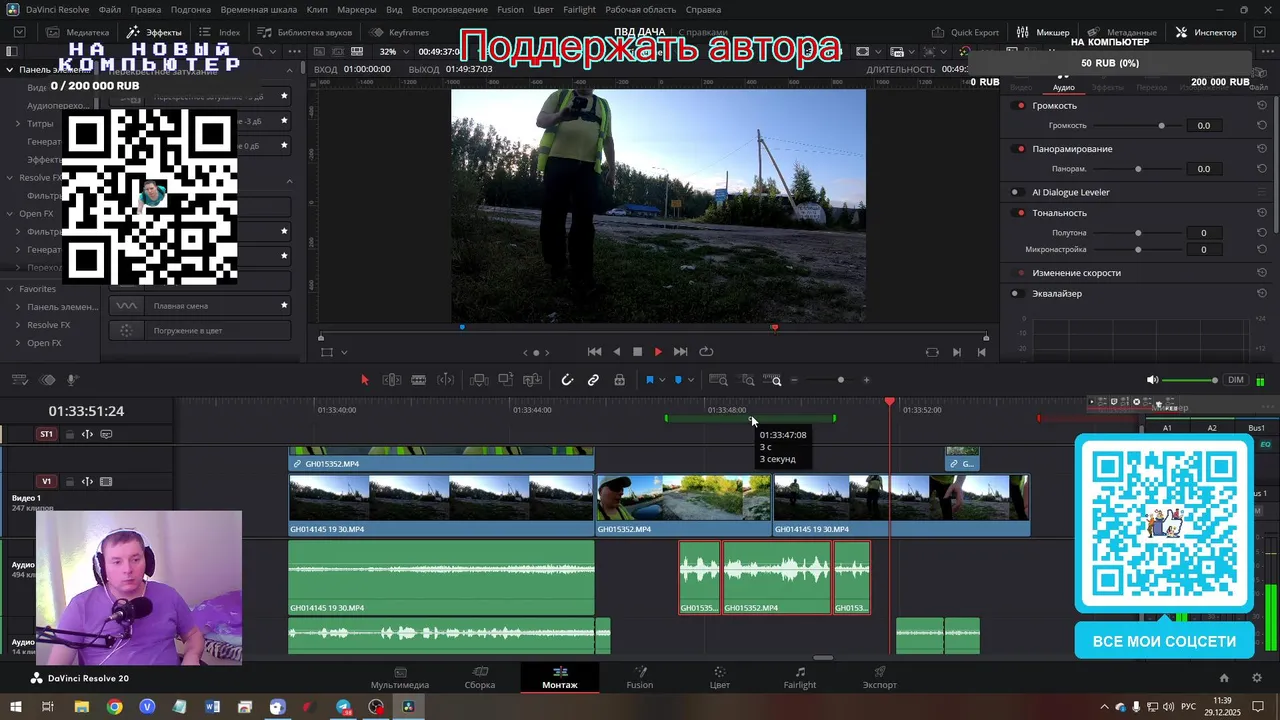This screenshot has height=720, width=1280.
Task: Toggle Панорамирование enable switch
Action: (1020, 149)
